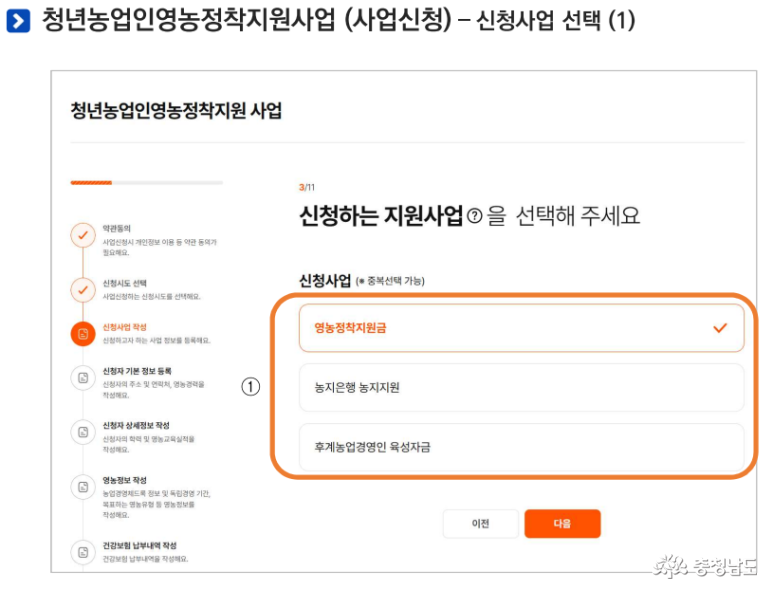Click the checkmark on 영농정착지원금 option
The height and width of the screenshot is (590, 773).
coord(720,328)
